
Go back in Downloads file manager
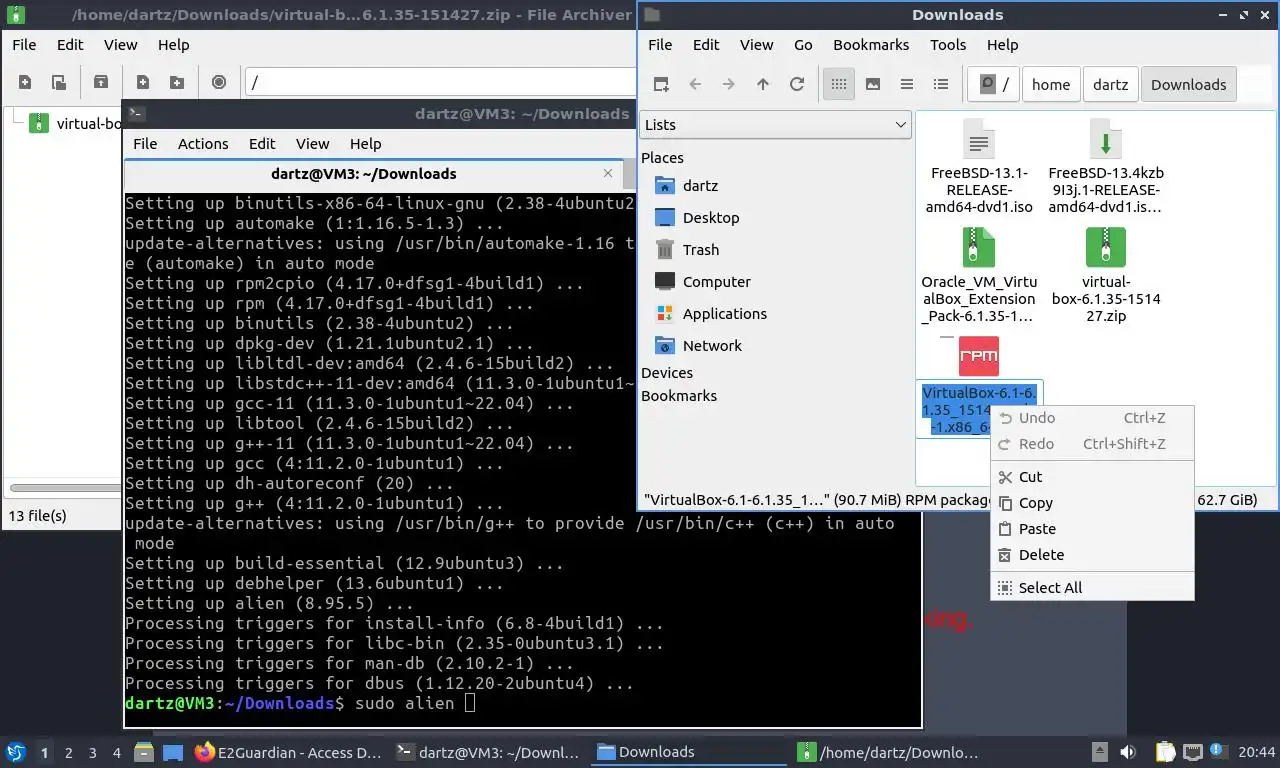pos(695,85)
